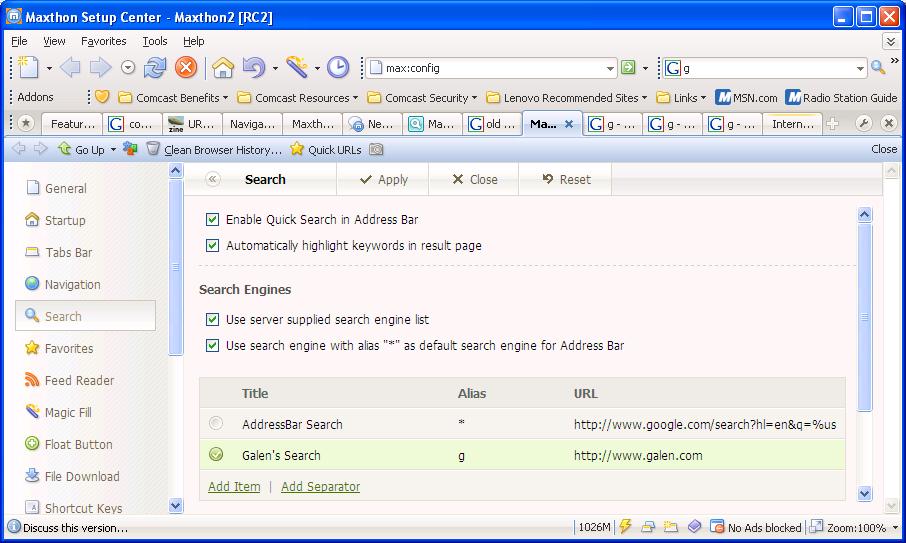This screenshot has height=543, width=906.
Task: Expand Comcast Security folder
Action: (x=422, y=98)
